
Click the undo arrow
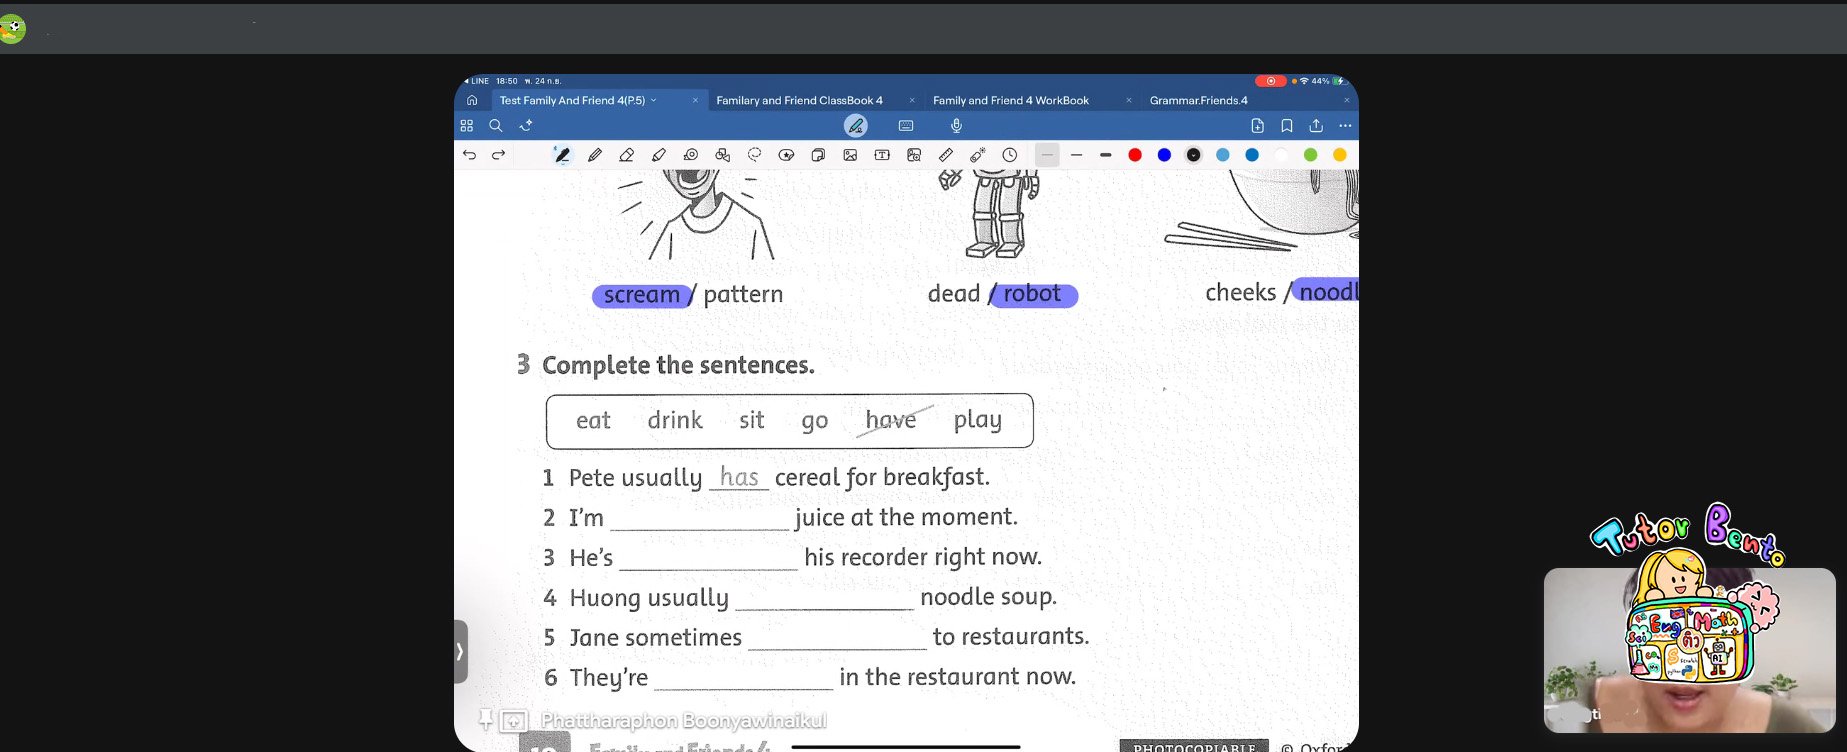(469, 155)
